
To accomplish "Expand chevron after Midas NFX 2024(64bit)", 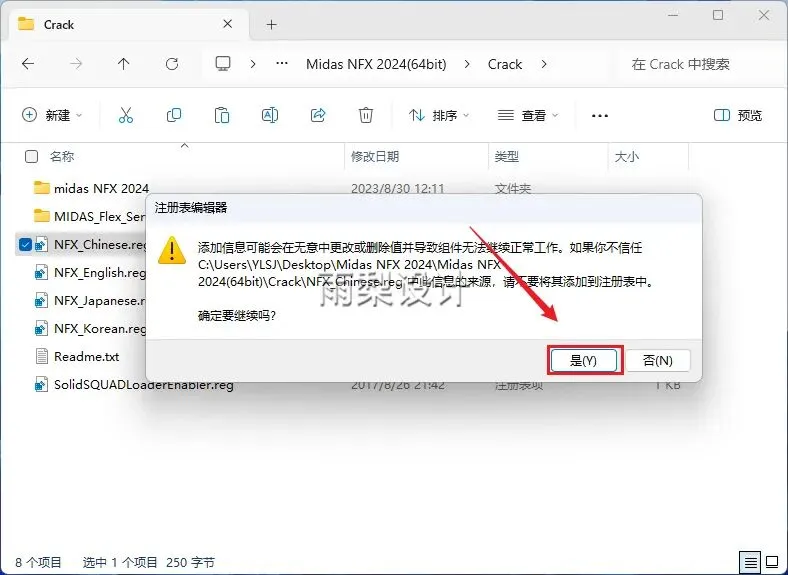I will pyautogui.click(x=467, y=64).
